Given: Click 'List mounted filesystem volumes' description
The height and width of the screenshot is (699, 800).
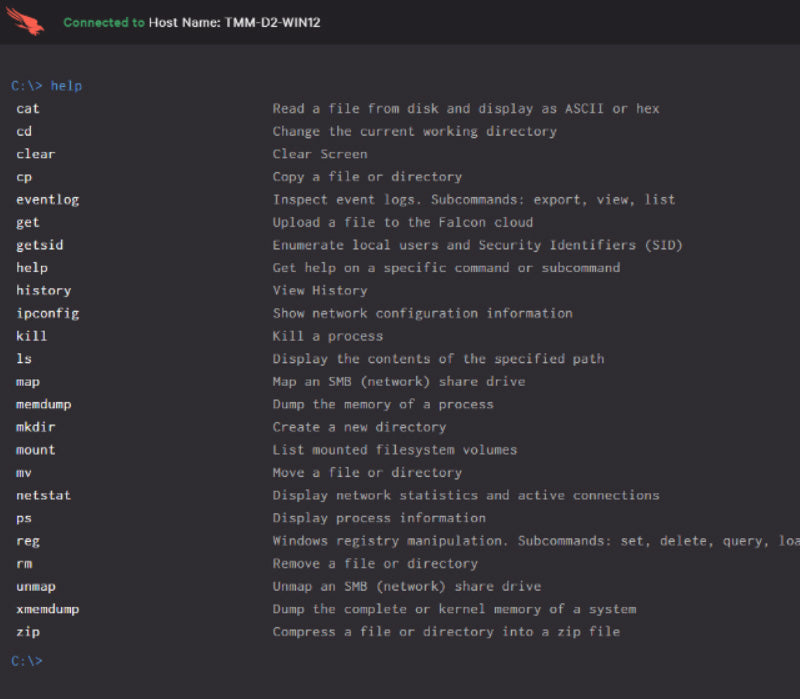Looking at the screenshot, I should click(395, 450).
